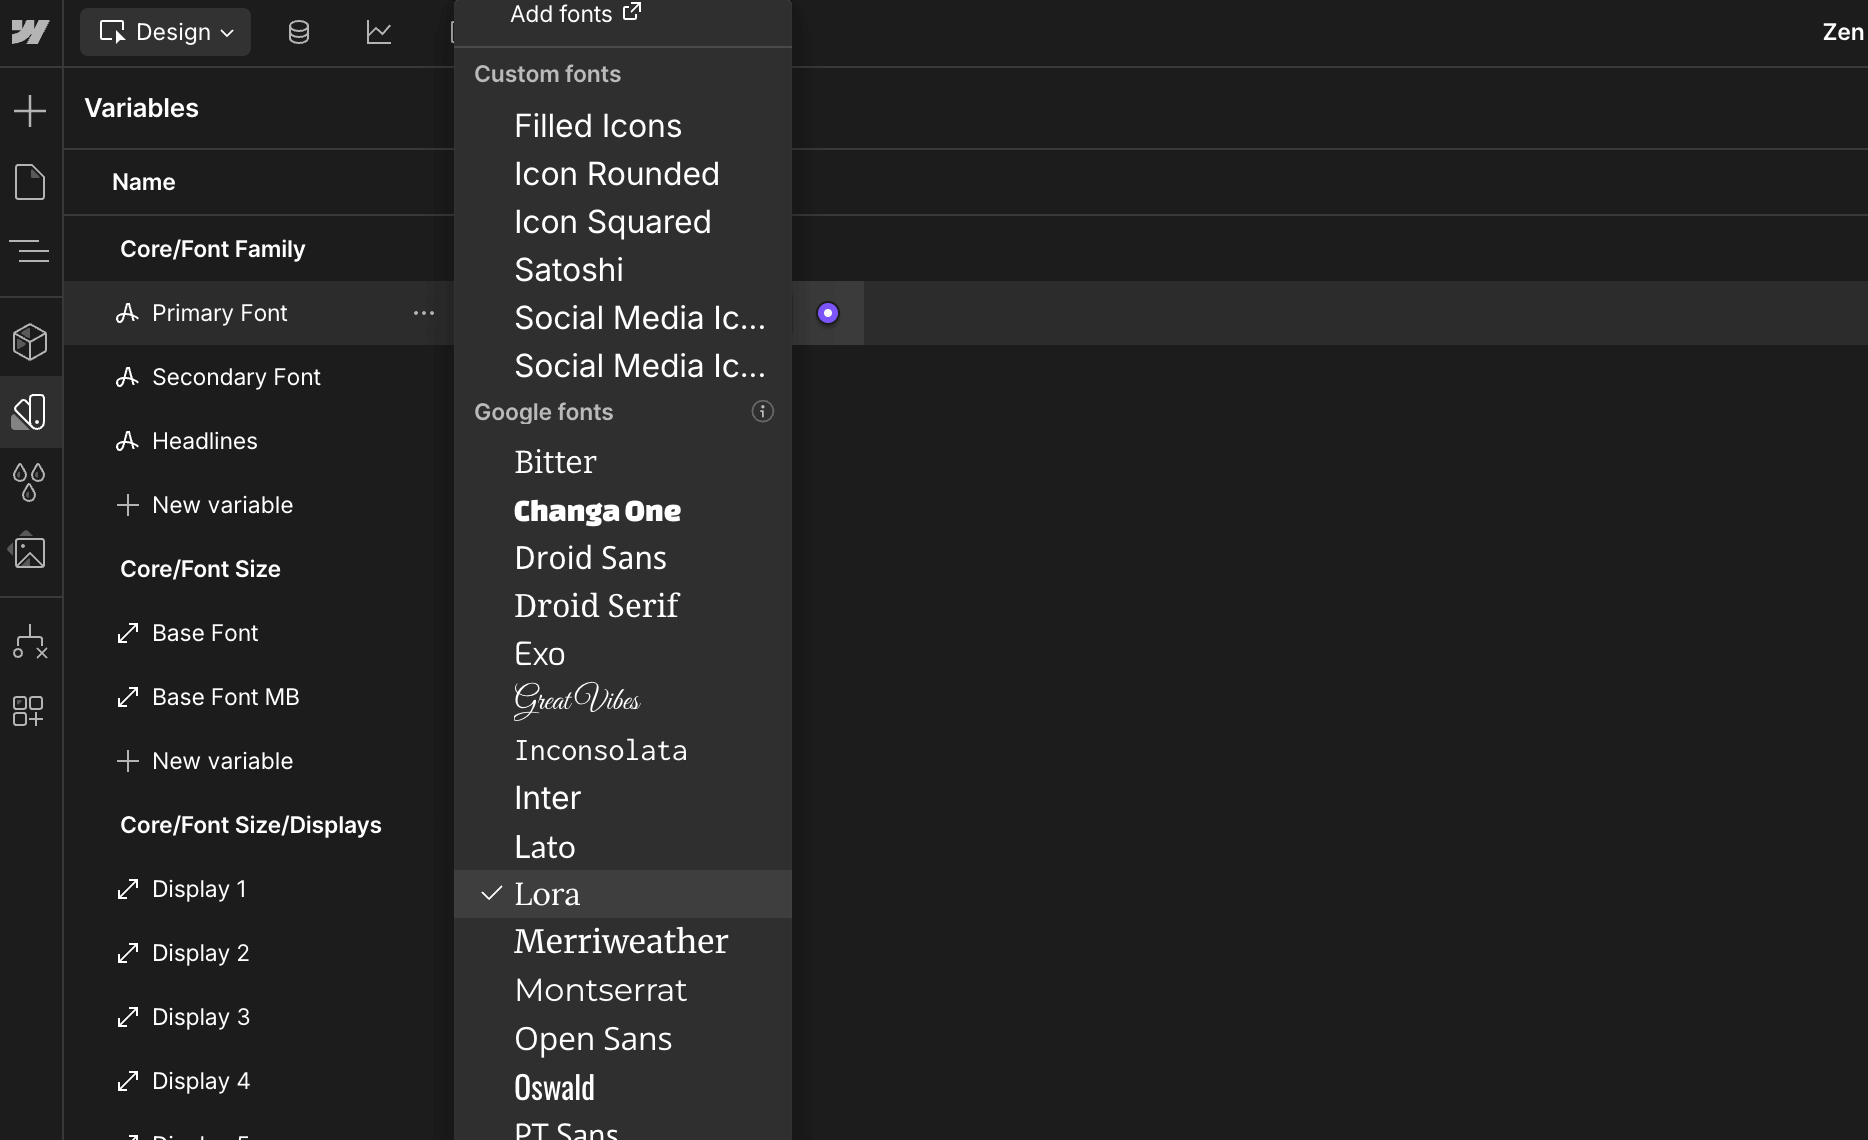Select Filled Icons custom font

(x=623, y=126)
